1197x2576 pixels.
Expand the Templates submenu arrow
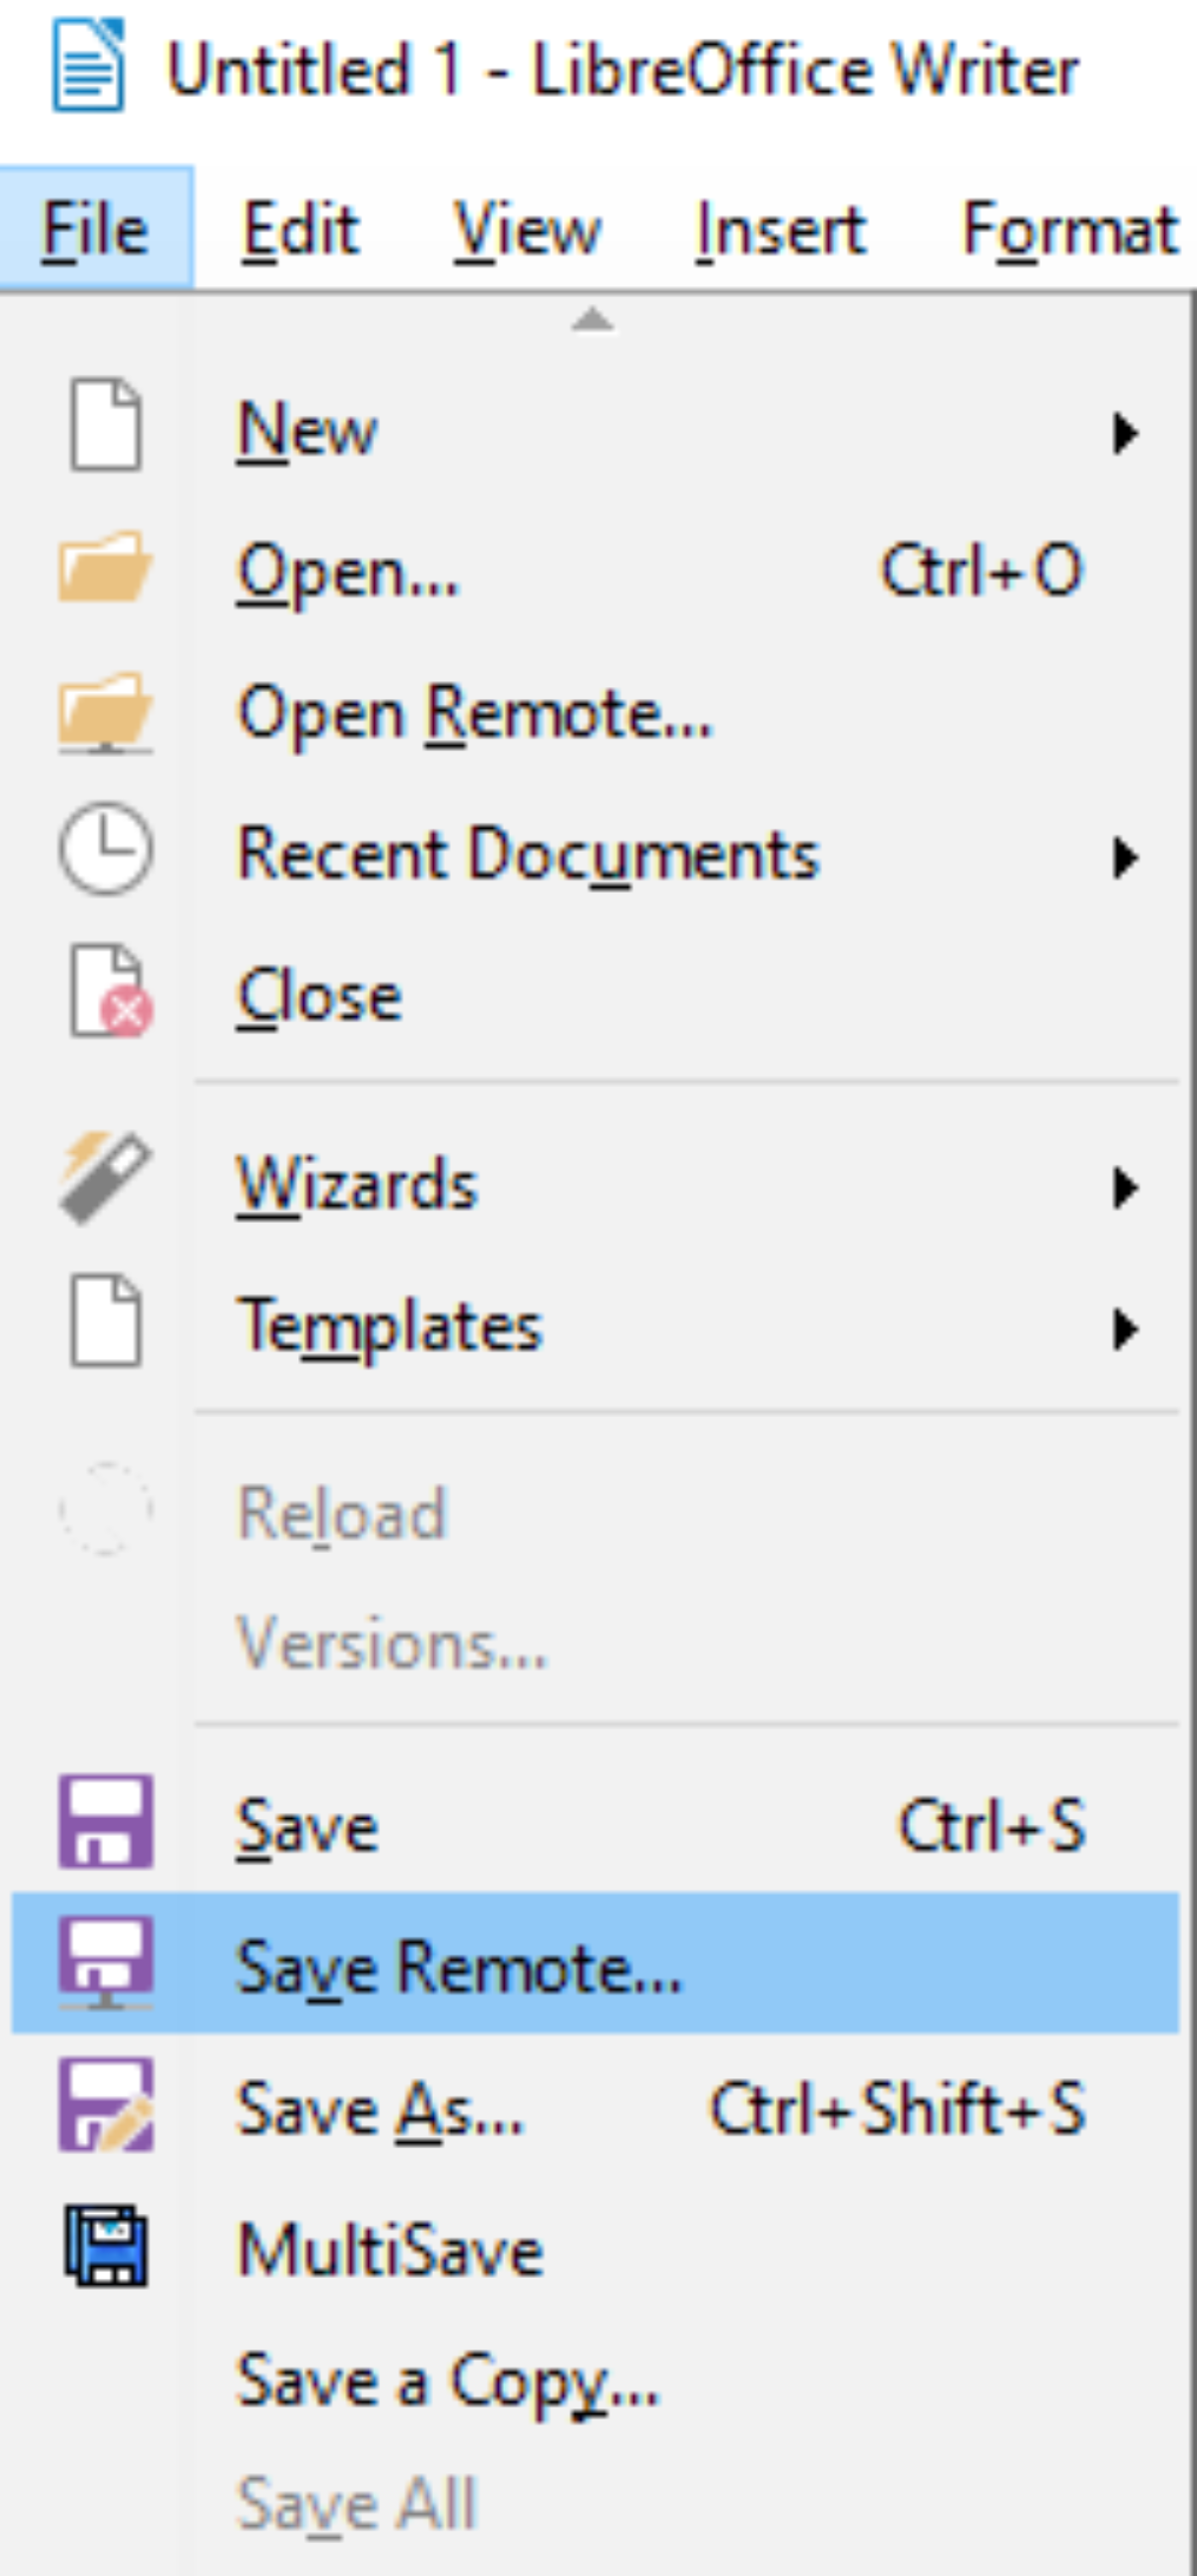point(1126,1329)
